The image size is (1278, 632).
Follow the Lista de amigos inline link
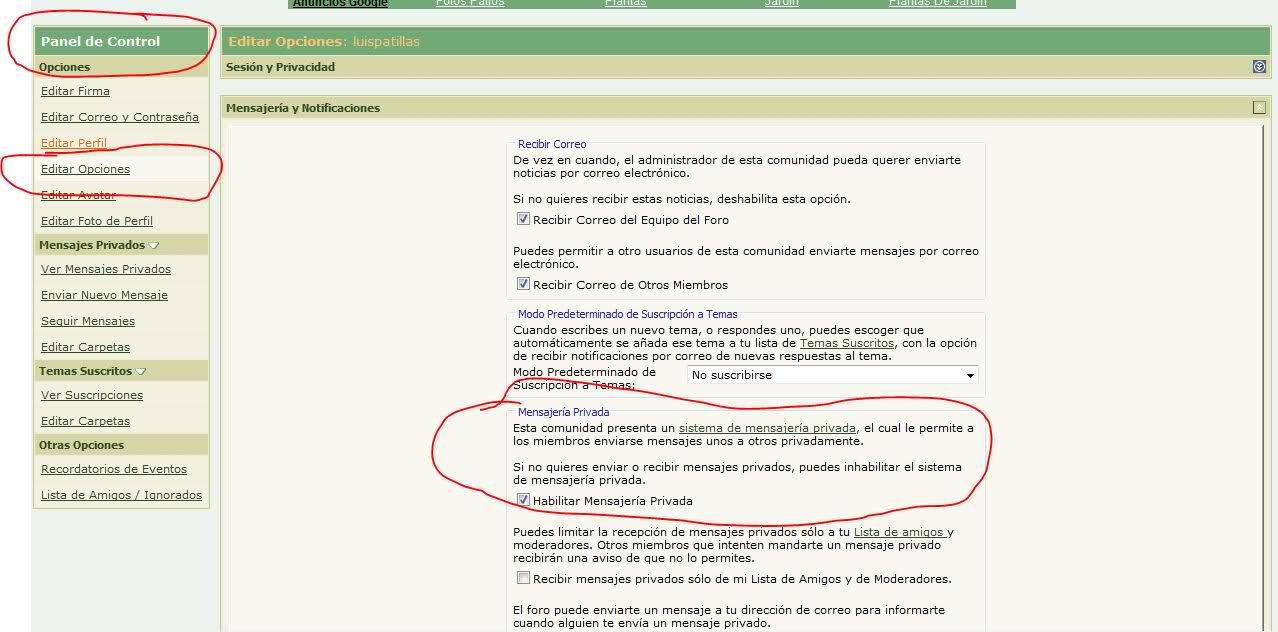(899, 532)
